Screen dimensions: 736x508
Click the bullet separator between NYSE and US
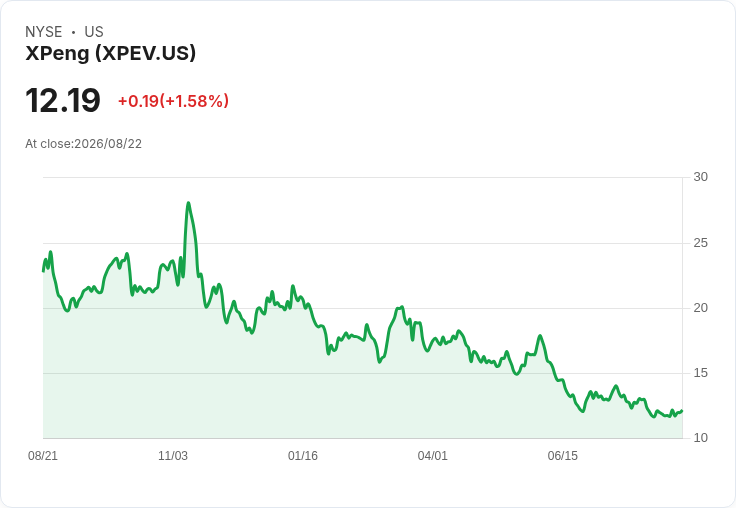(73, 32)
